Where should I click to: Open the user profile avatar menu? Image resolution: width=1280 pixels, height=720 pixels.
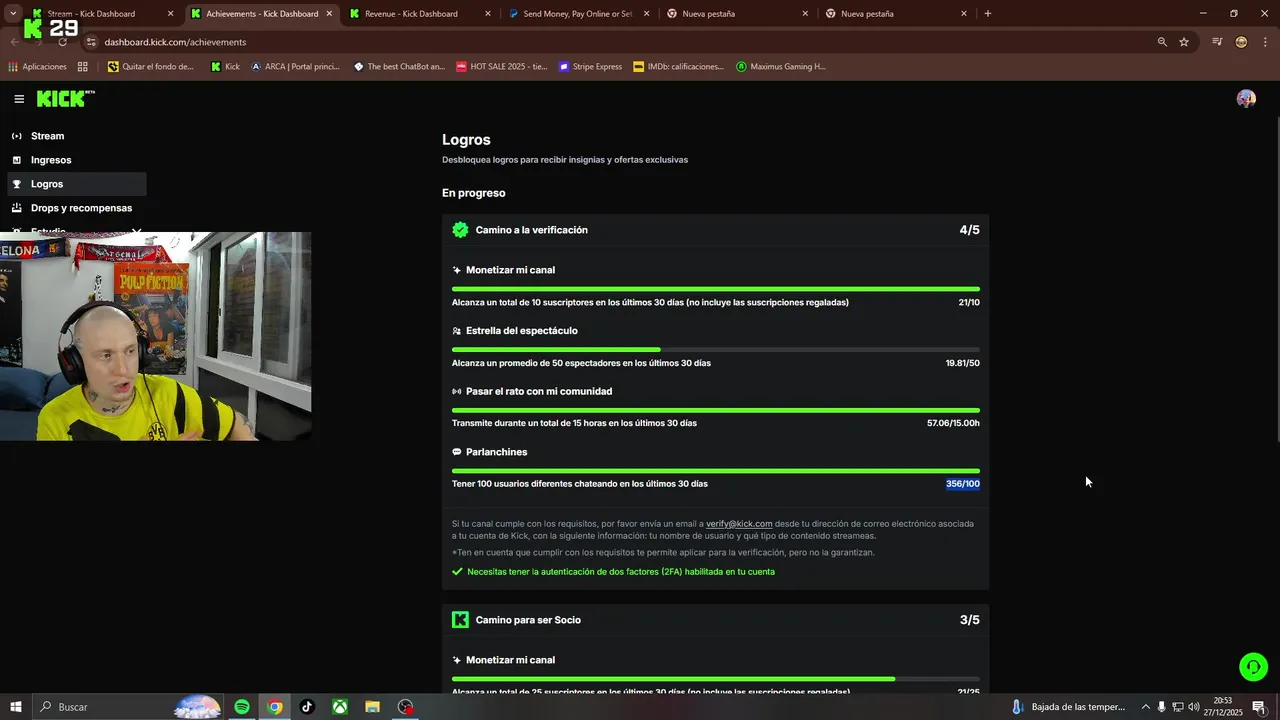point(1246,98)
